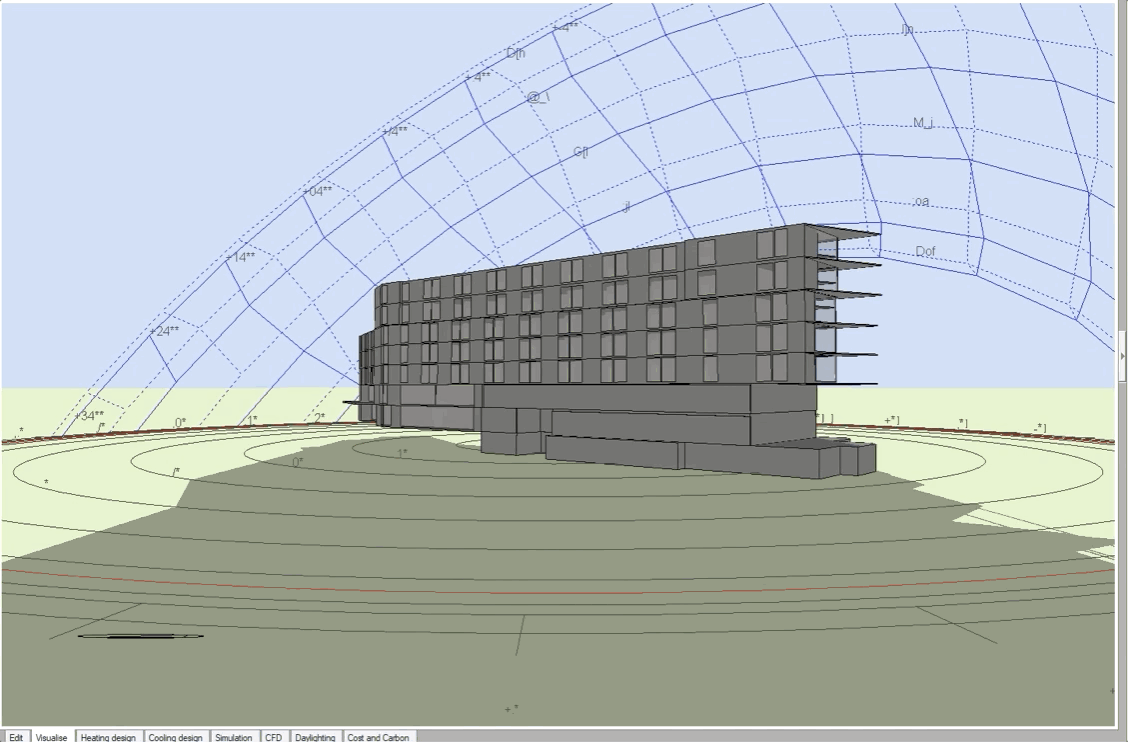This screenshot has width=1128, height=742.
Task: Click the "M_j" sun path label
Action: click(923, 123)
